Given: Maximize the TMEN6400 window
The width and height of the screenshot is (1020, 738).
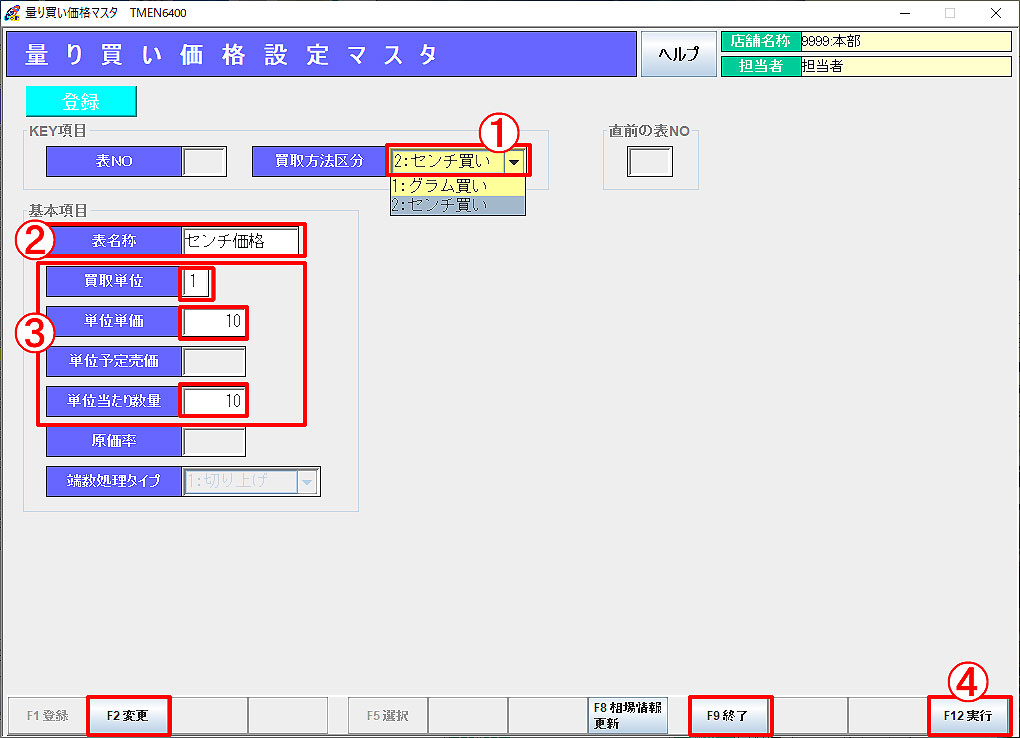Looking at the screenshot, I should [x=950, y=13].
